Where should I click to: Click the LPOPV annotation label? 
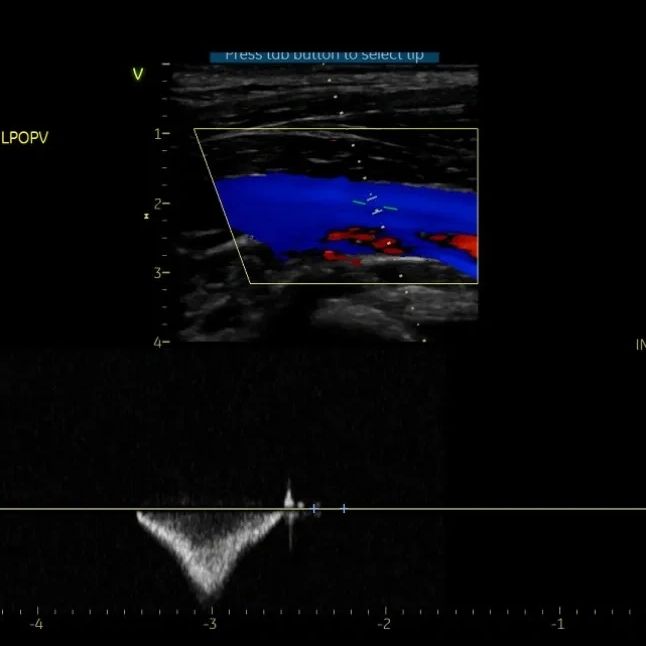tap(24, 138)
